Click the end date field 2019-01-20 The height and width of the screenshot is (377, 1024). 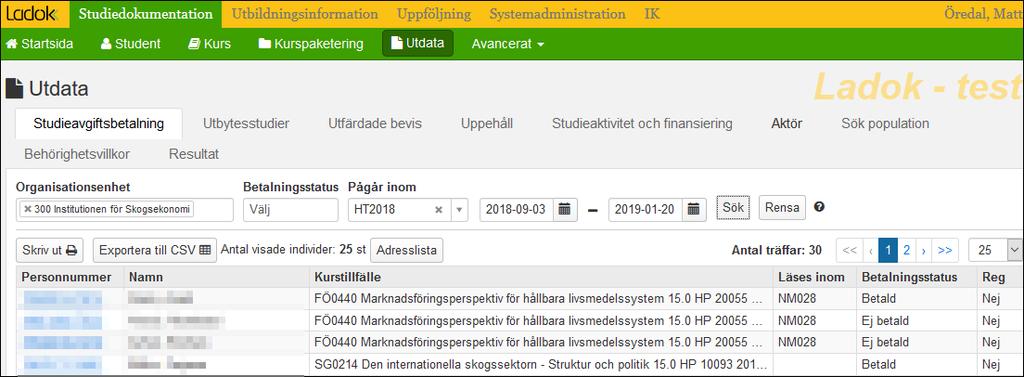(x=645, y=210)
